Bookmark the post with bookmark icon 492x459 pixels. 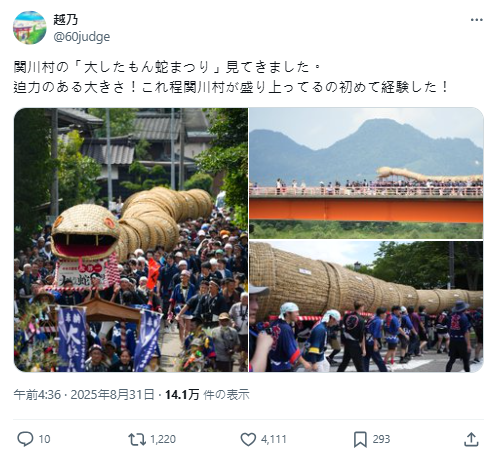click(360, 439)
